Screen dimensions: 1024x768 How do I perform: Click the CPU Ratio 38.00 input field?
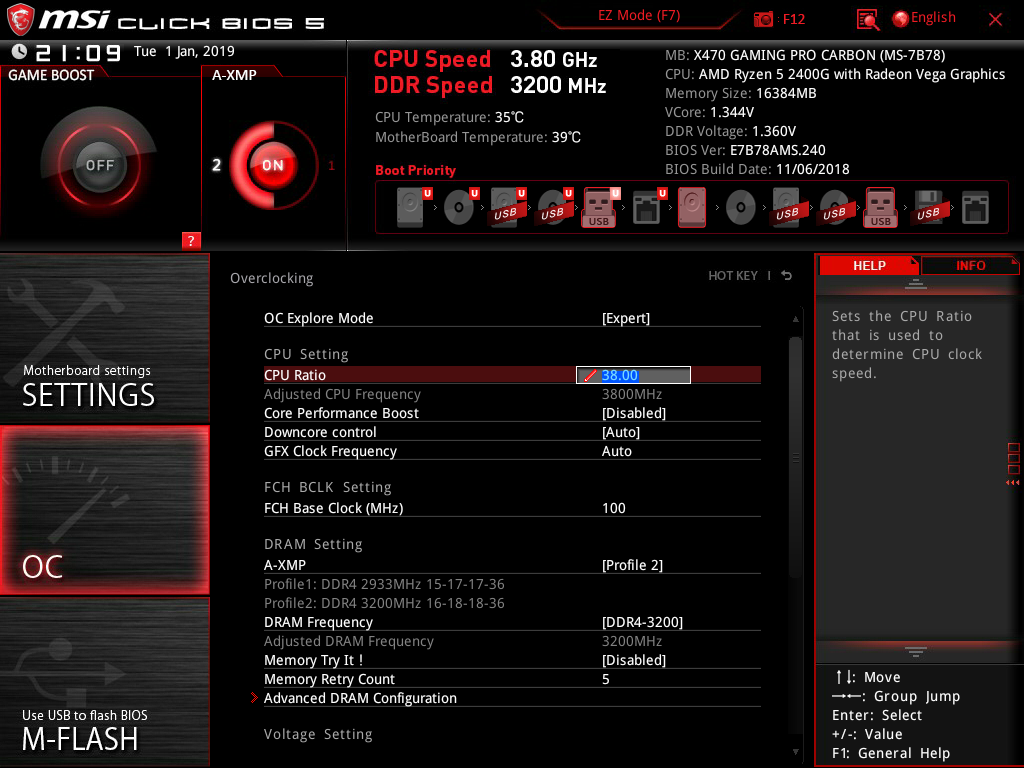pyautogui.click(x=633, y=375)
